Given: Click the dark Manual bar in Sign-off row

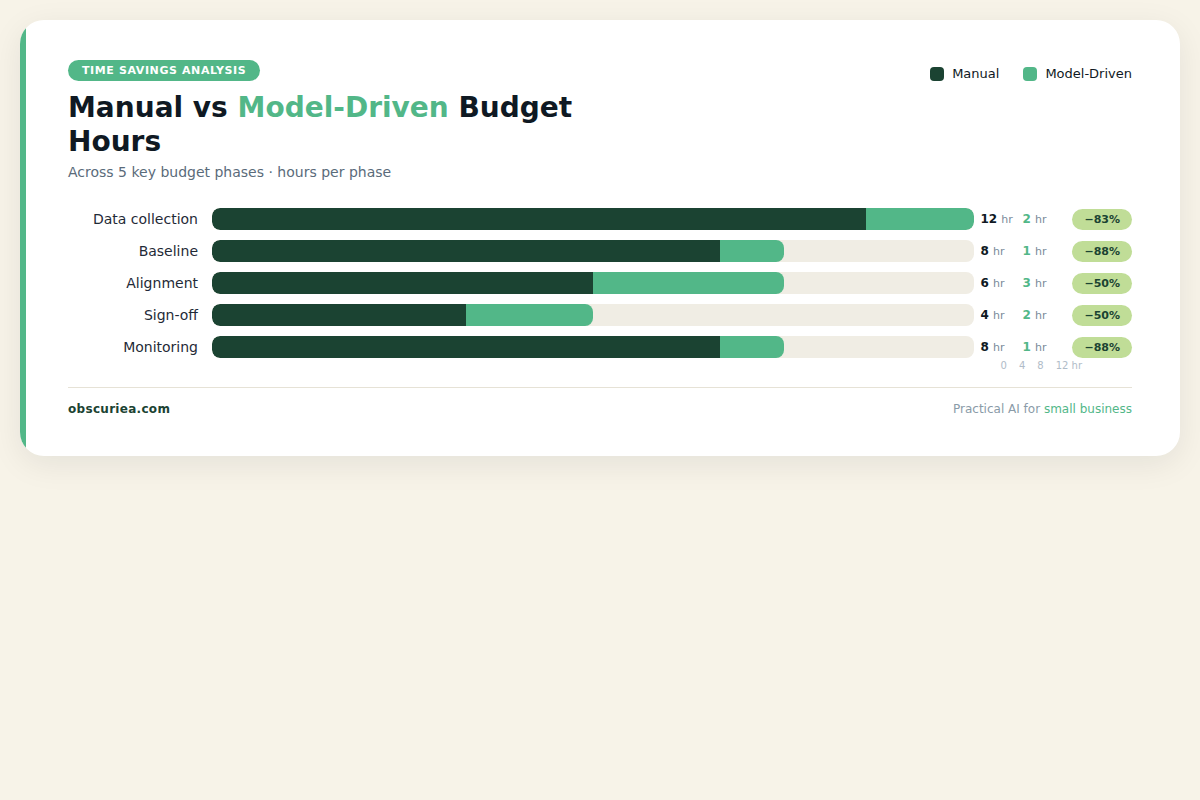Looking at the screenshot, I should coord(339,315).
